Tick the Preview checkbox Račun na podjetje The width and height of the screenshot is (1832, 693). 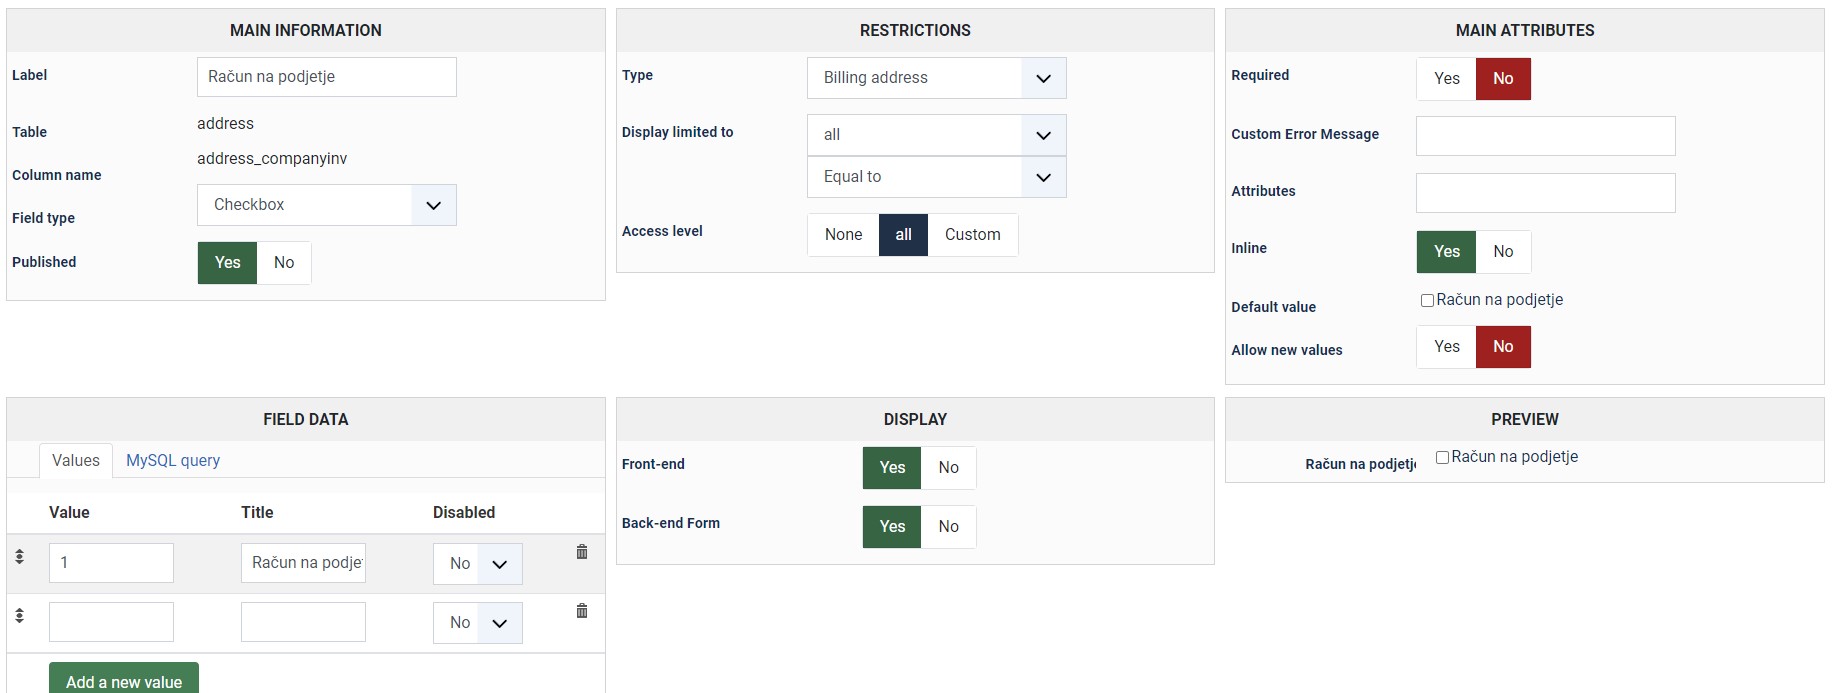tap(1442, 457)
